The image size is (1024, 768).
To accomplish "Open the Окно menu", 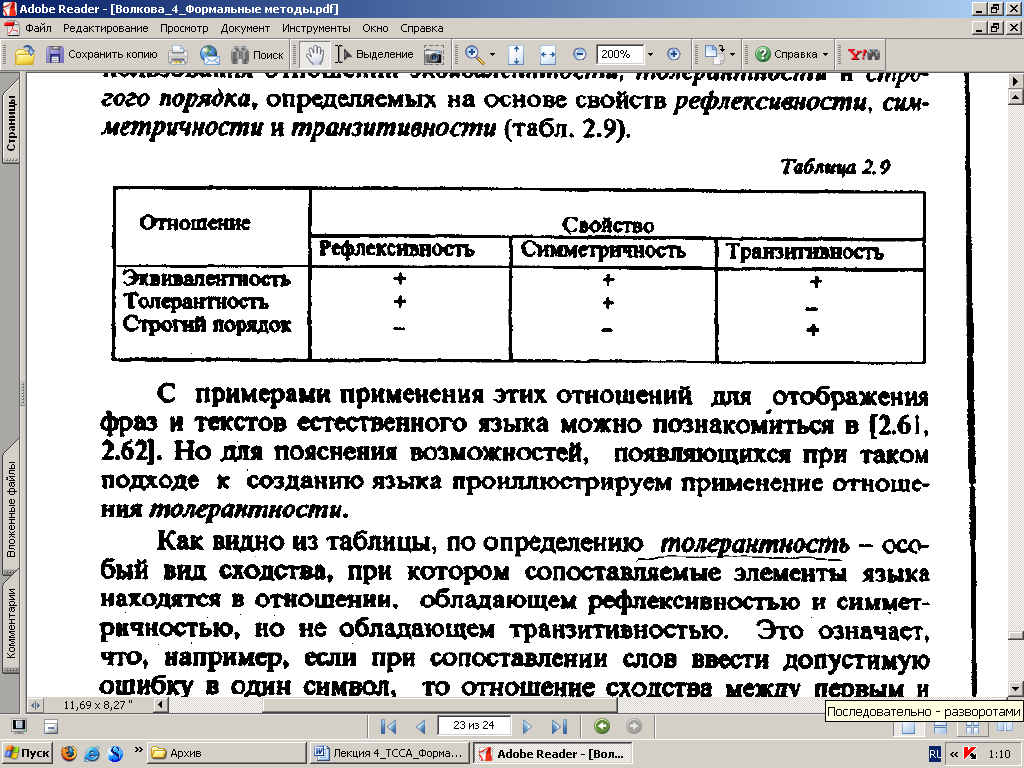I will 376,28.
